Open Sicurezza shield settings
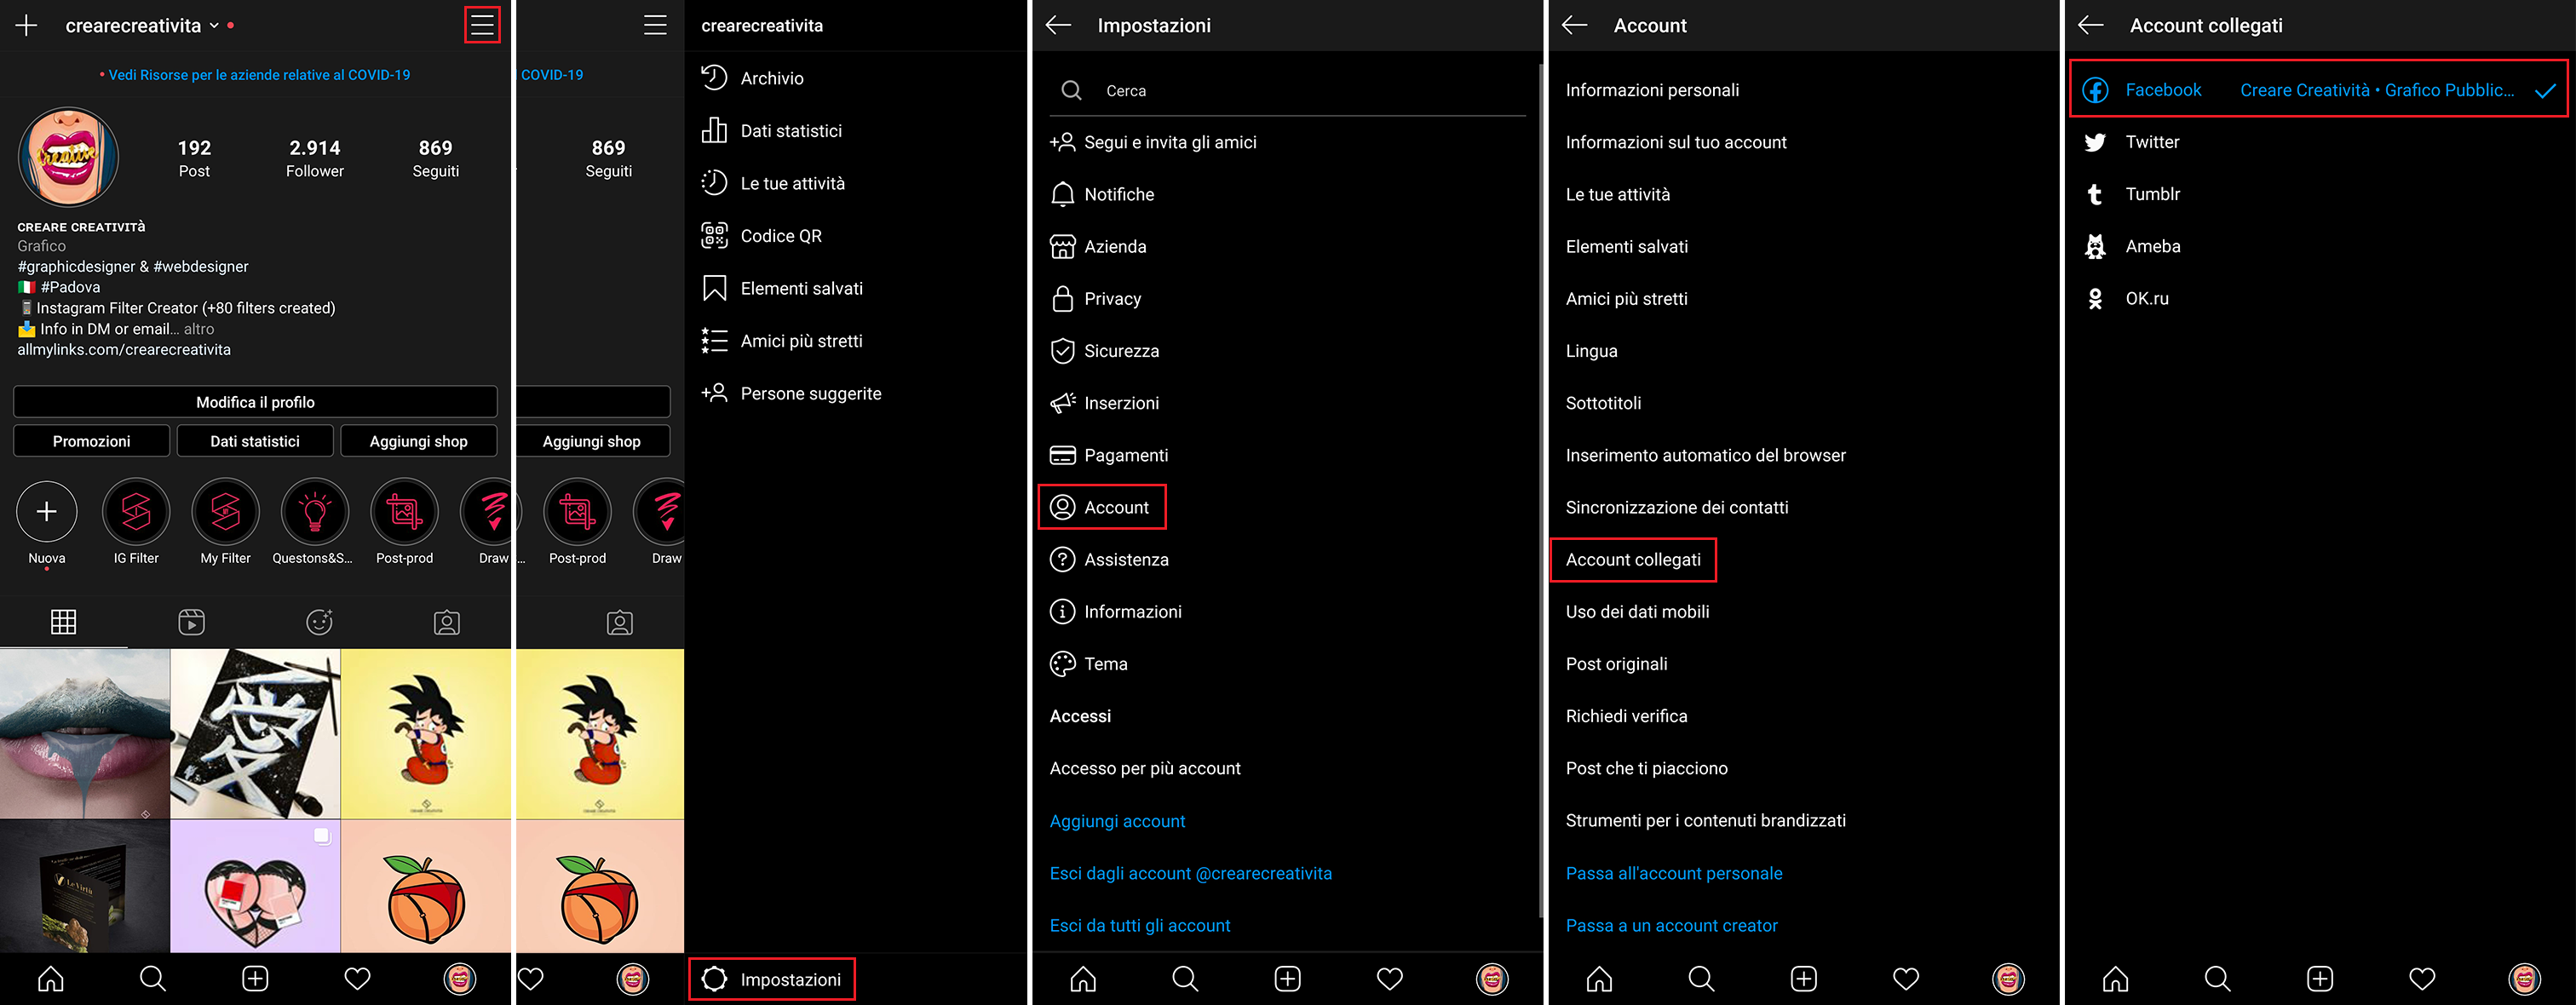Viewport: 2576px width, 1005px height. point(1104,351)
